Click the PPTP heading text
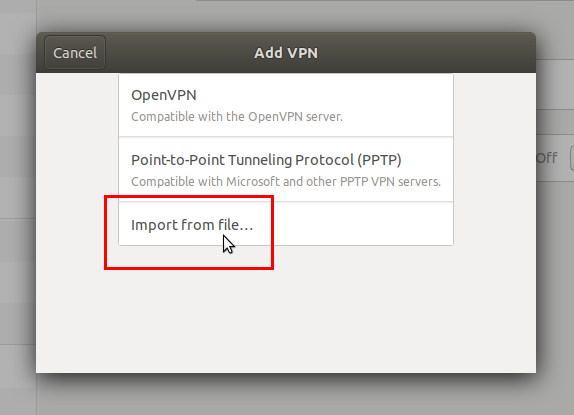 coord(266,160)
